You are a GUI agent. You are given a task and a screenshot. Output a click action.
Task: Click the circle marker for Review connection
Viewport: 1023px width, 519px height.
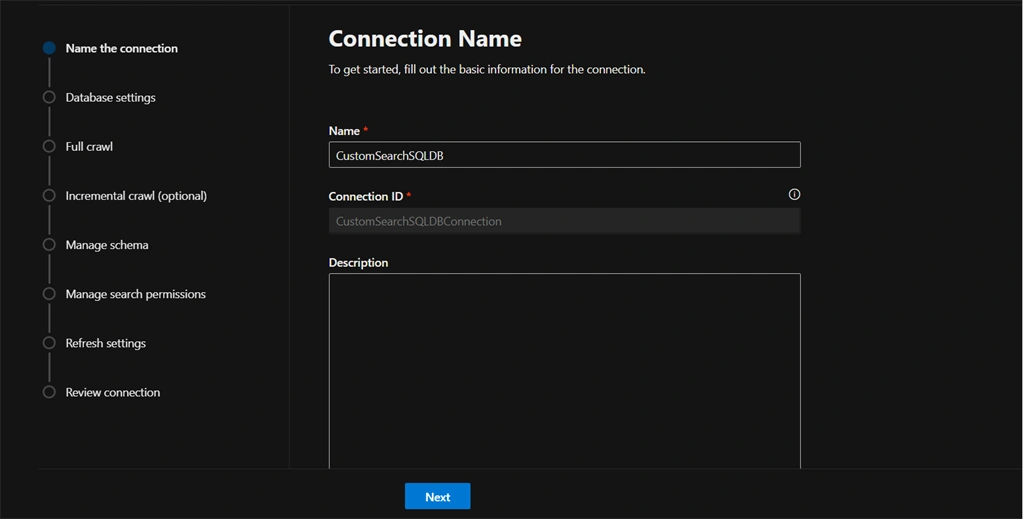click(x=49, y=392)
